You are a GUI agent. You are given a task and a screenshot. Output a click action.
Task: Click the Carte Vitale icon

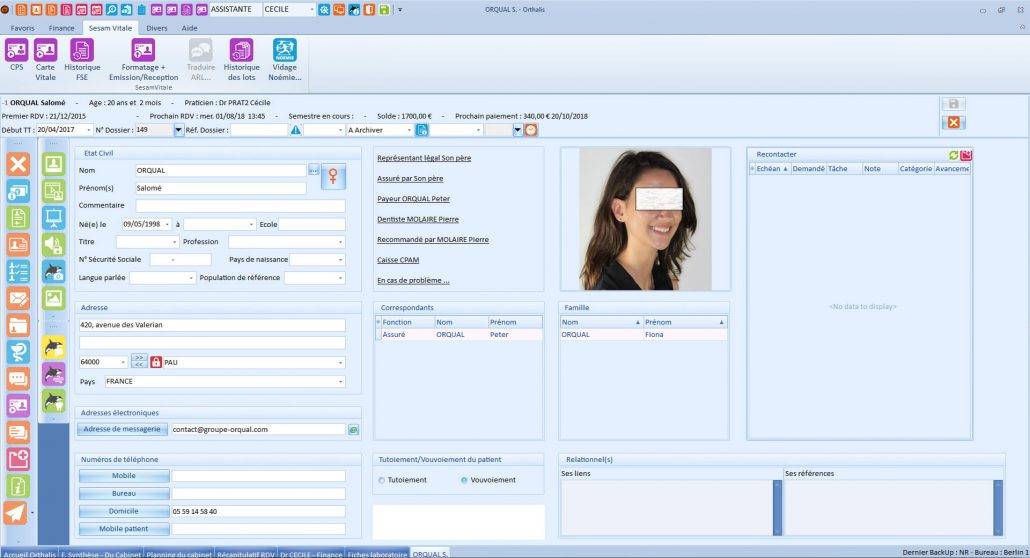tap(46, 50)
